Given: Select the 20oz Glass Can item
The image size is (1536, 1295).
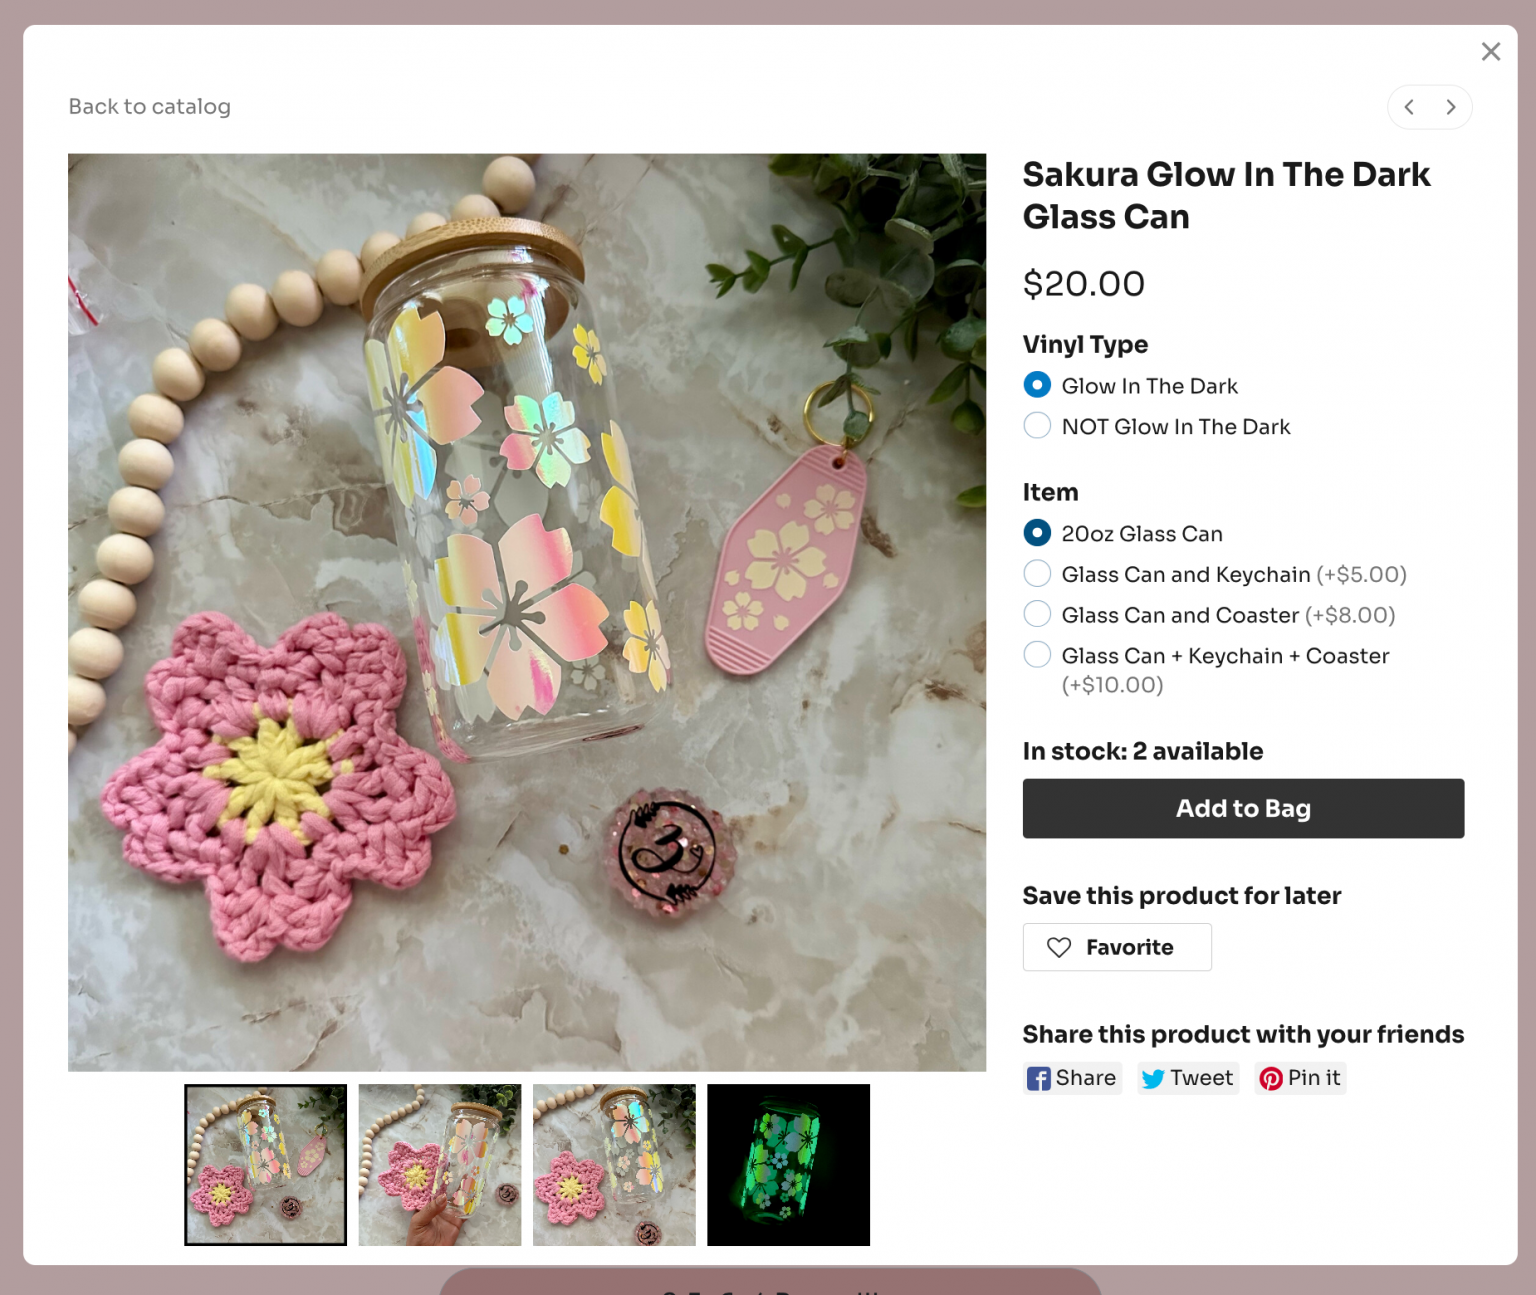Looking at the screenshot, I should click(x=1037, y=533).
